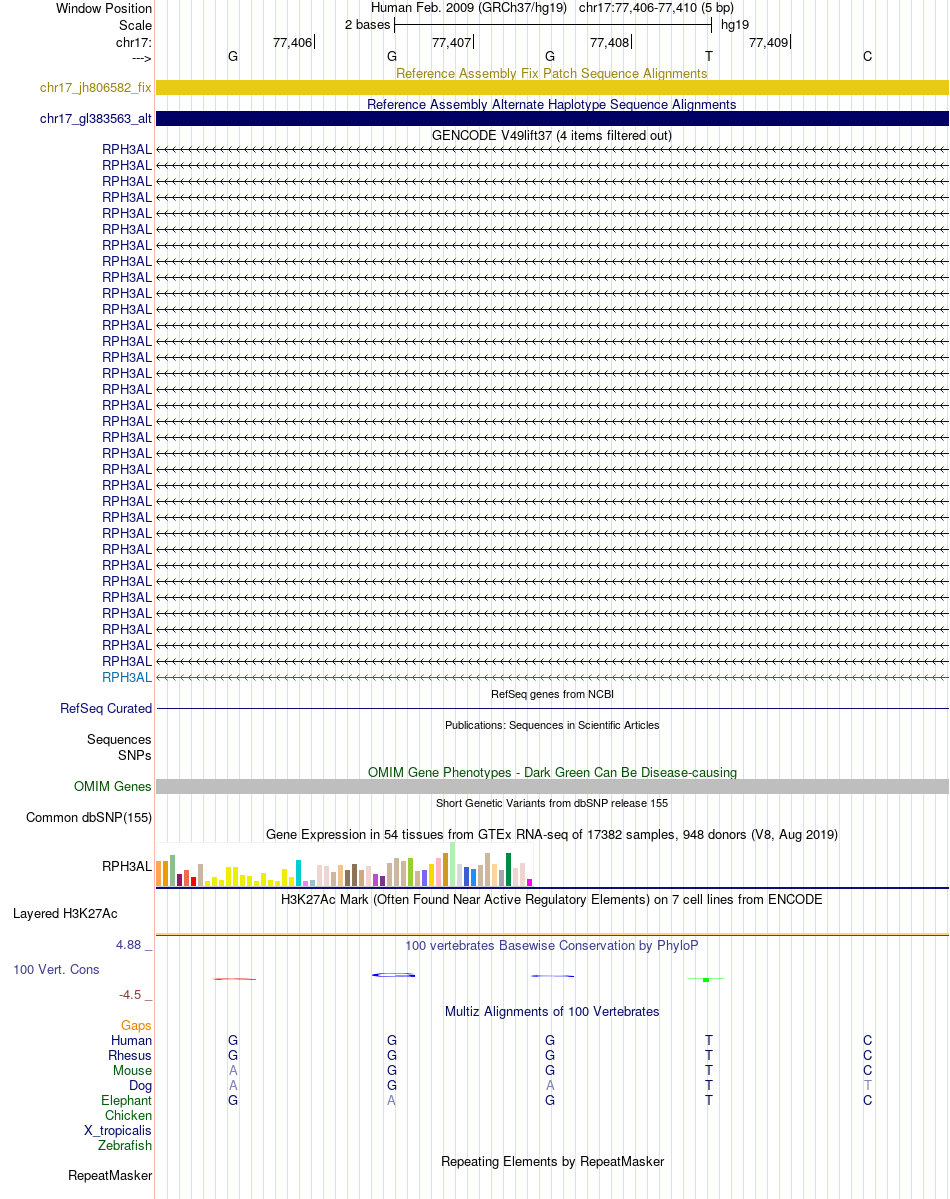Click the SNPs track label
950x1199 pixels.
(x=135, y=755)
